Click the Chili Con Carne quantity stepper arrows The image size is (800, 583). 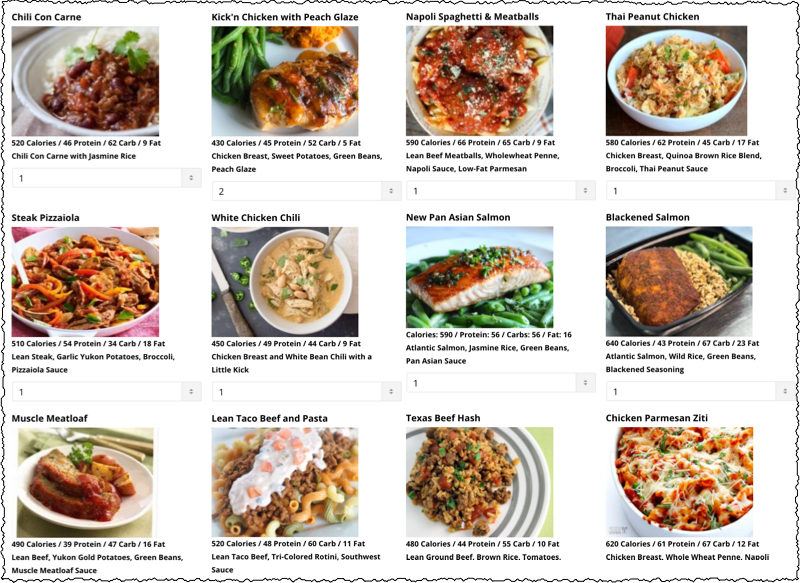191,178
